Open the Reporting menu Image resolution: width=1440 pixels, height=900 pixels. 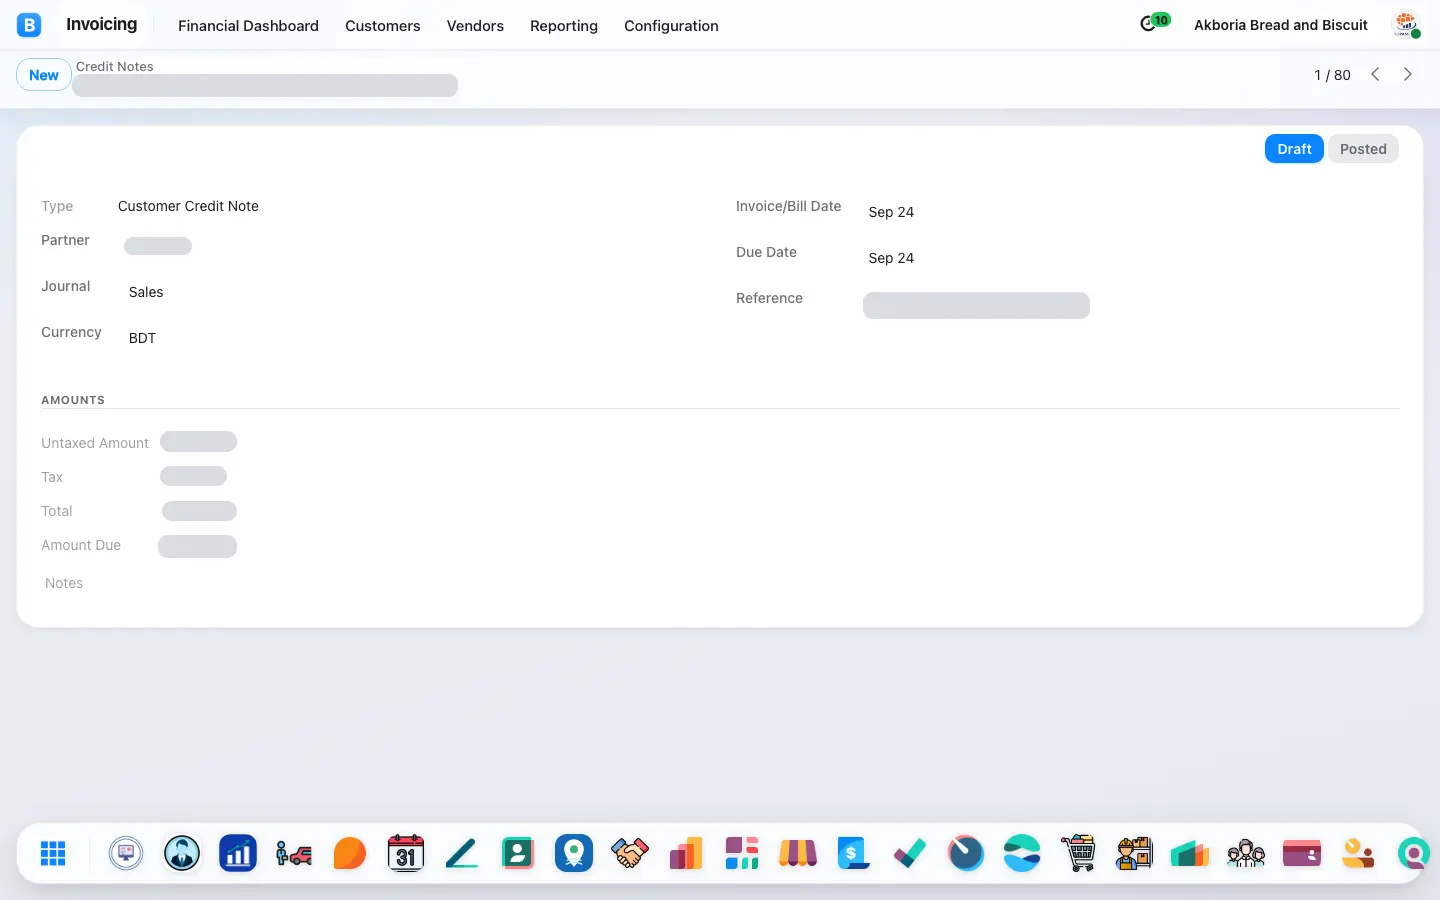(x=564, y=26)
